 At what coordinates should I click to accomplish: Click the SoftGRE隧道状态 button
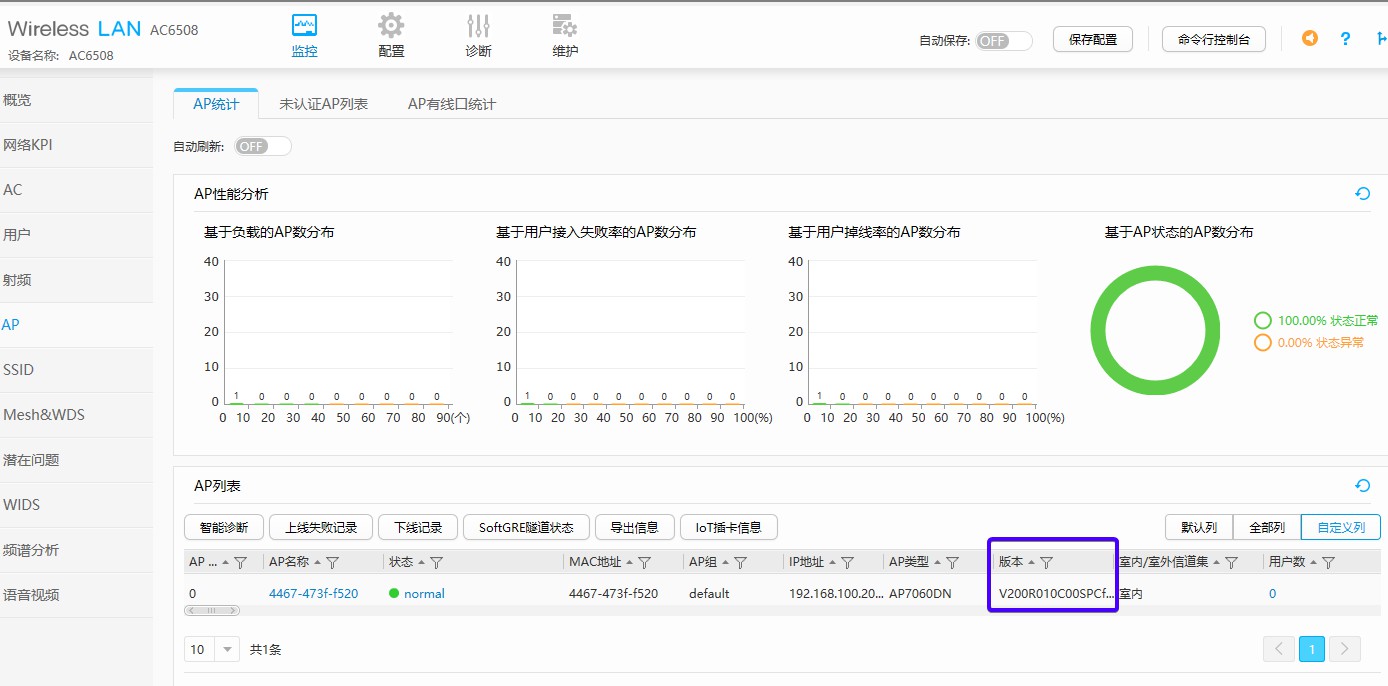click(x=526, y=527)
